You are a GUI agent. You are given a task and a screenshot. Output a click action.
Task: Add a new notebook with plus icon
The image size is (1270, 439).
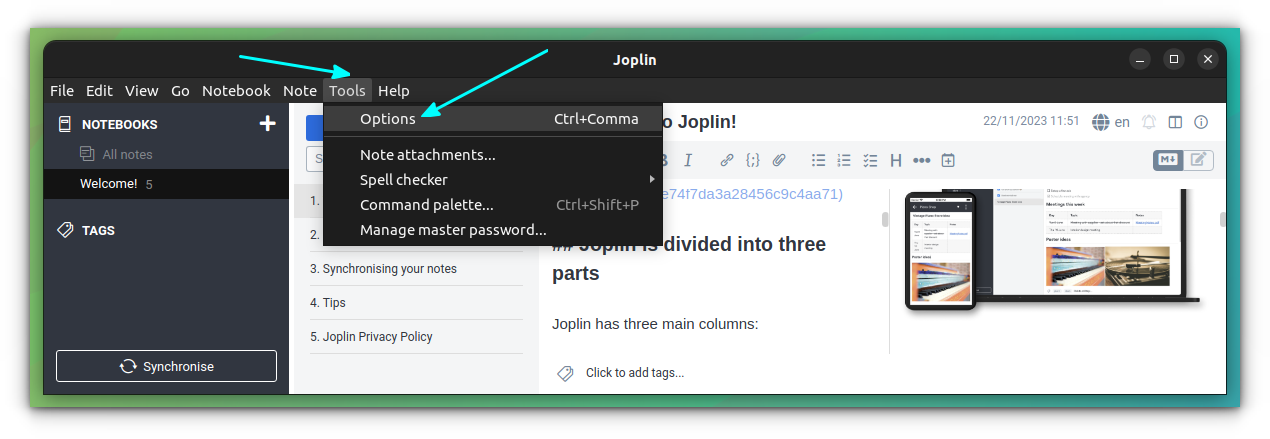coord(267,124)
